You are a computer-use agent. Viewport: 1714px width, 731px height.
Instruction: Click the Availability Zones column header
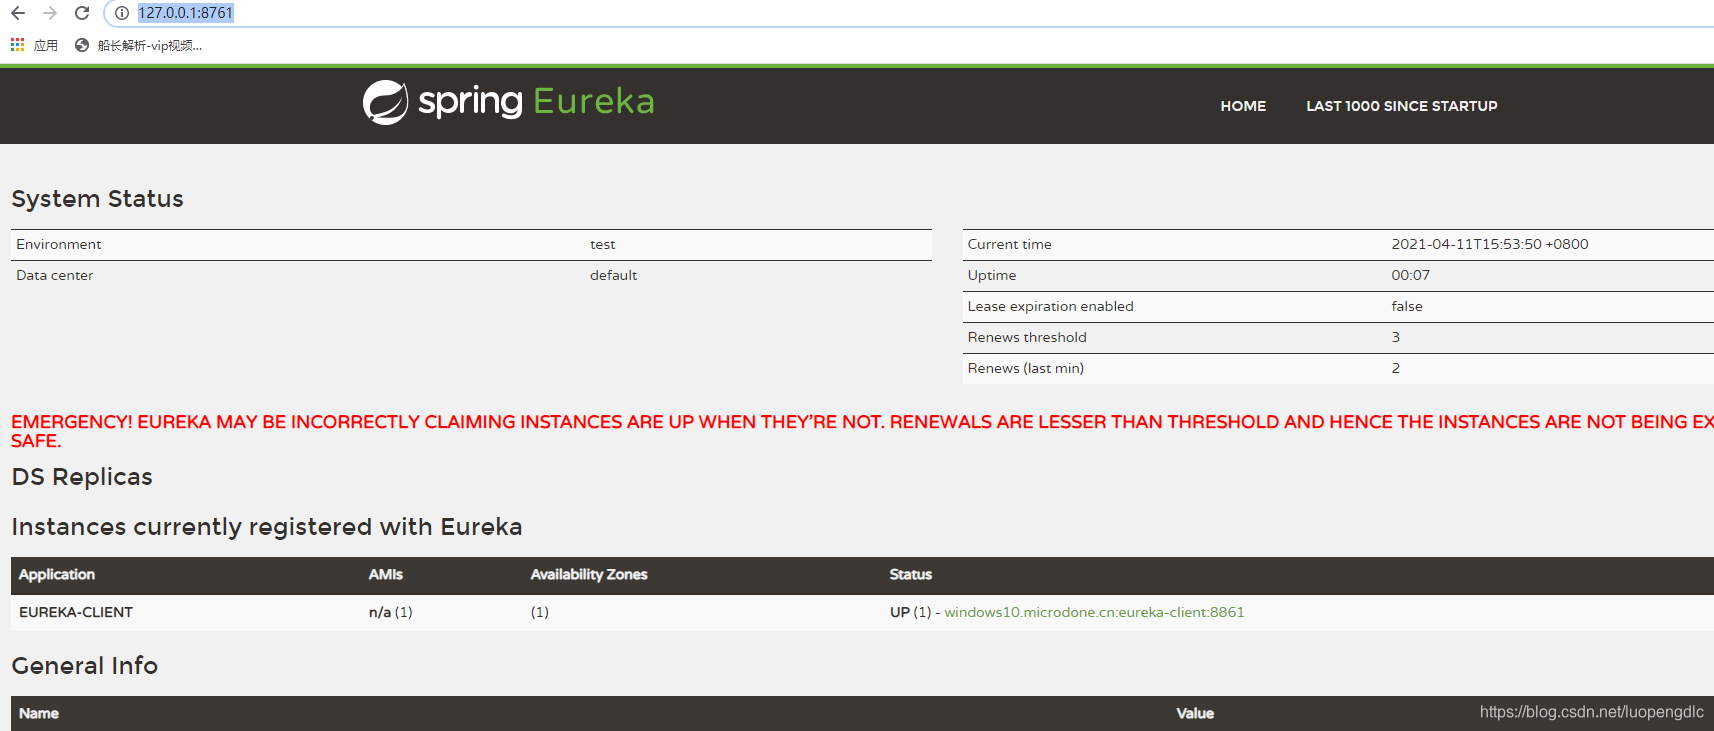pos(589,574)
